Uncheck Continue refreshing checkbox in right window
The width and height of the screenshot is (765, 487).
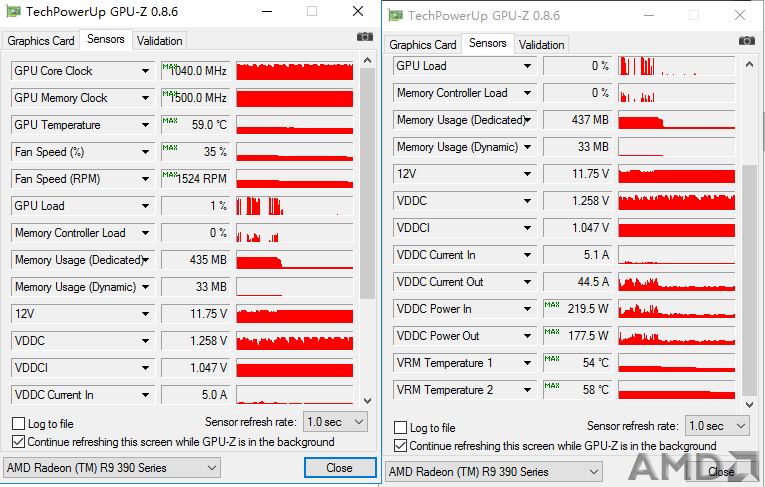(401, 446)
